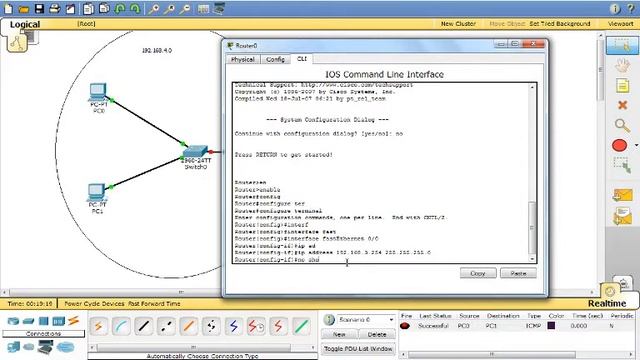640x360 pixels.
Task: Click the Zoom Reset magnifier icon
Action: click(x=169, y=9)
